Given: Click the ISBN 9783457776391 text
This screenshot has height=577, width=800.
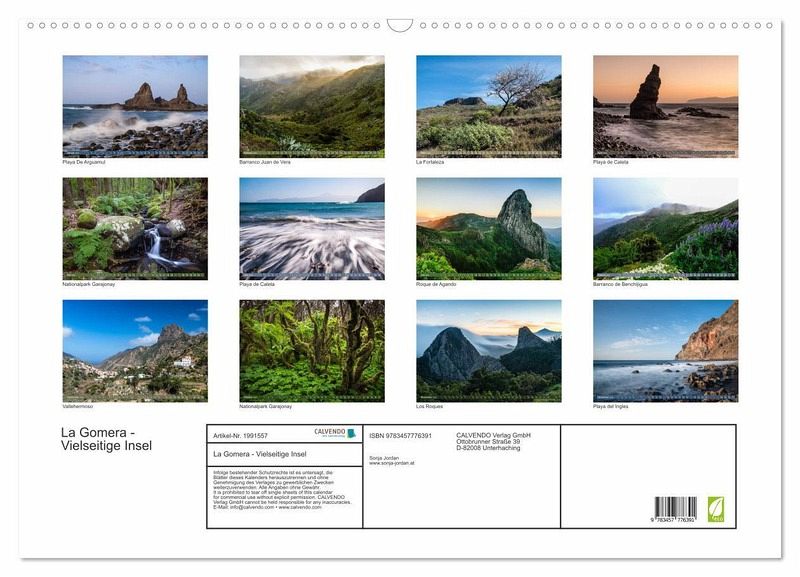Looking at the screenshot, I should click(x=400, y=435).
